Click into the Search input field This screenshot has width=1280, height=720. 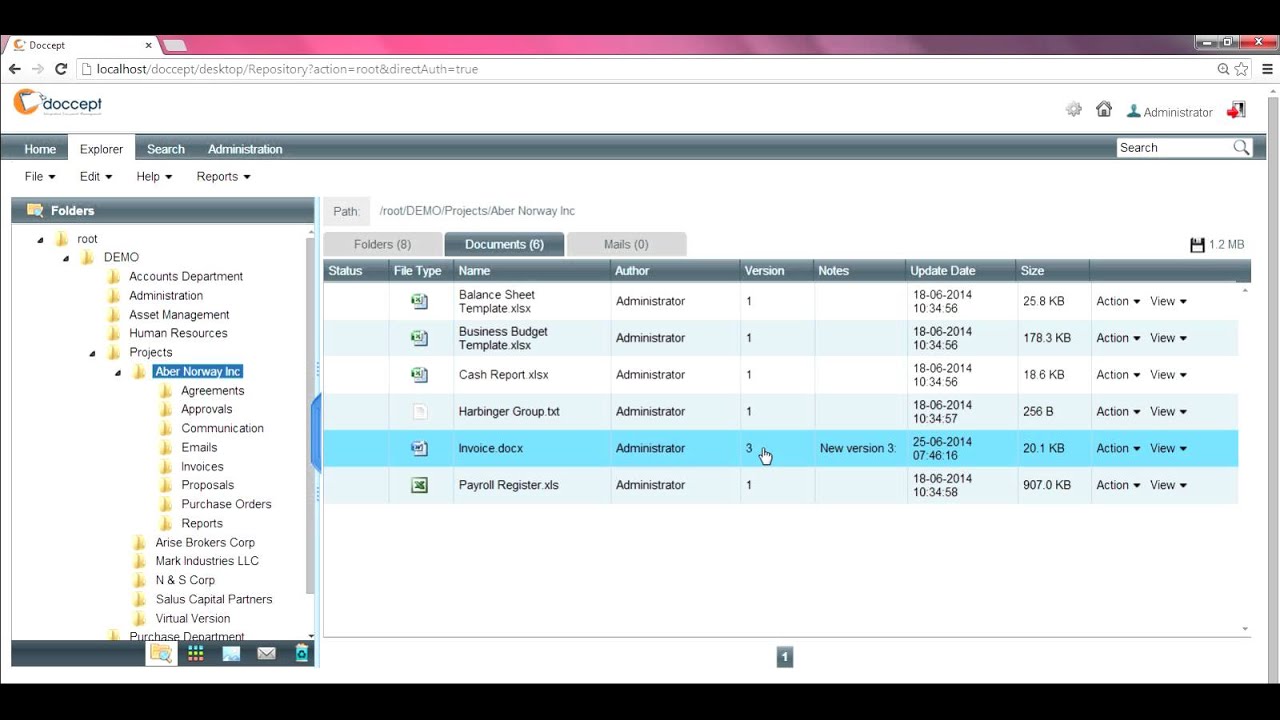pos(1174,147)
